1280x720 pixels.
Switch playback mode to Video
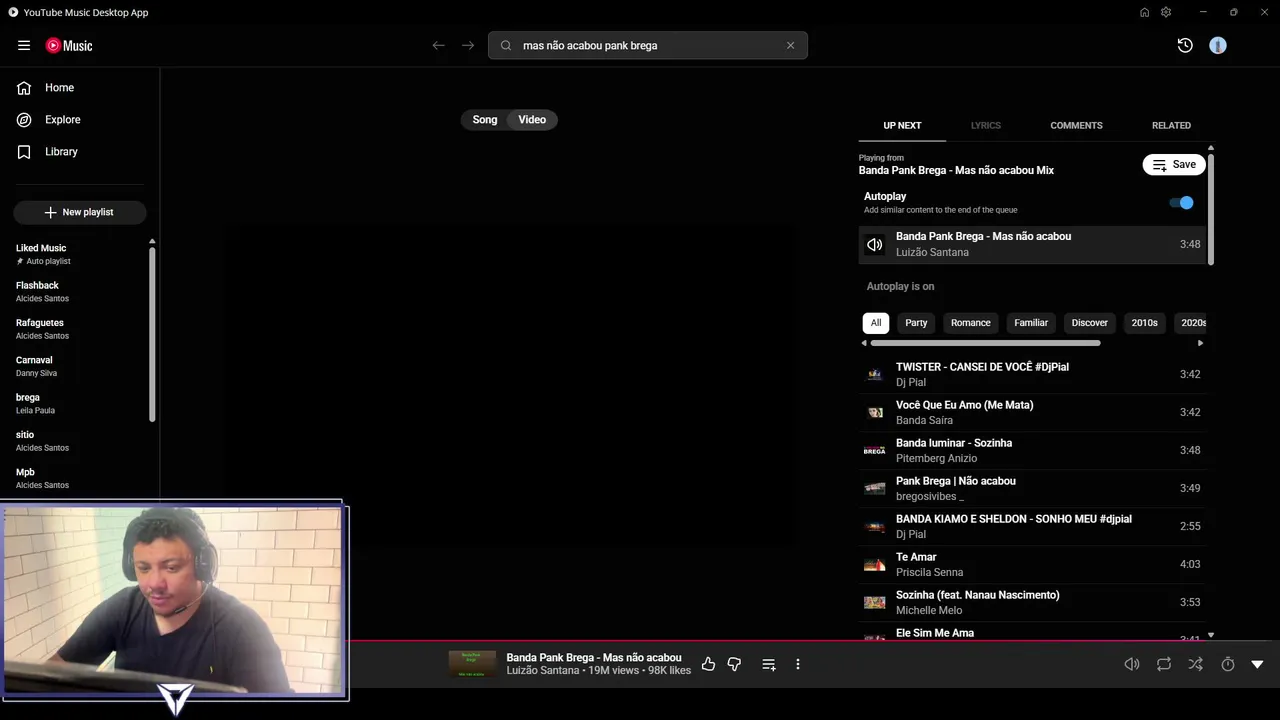pyautogui.click(x=532, y=120)
